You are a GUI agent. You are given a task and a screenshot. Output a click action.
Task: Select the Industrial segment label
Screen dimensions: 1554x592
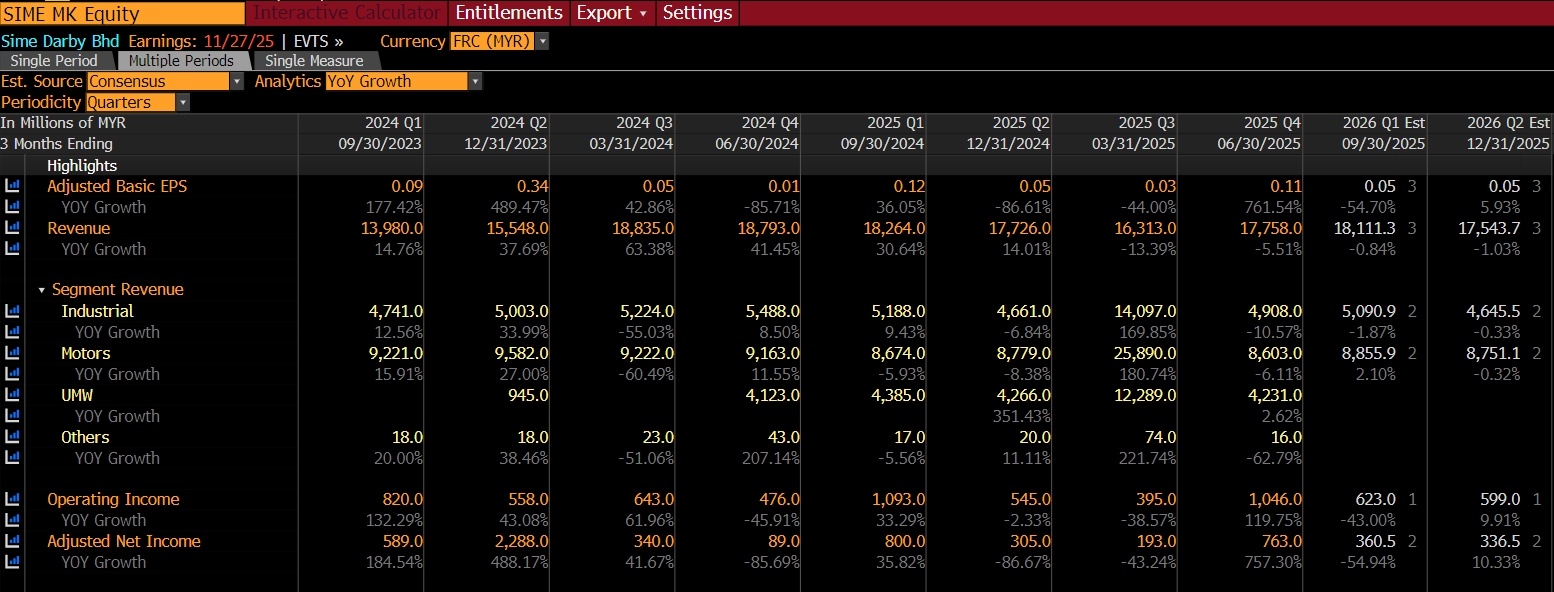(97, 311)
